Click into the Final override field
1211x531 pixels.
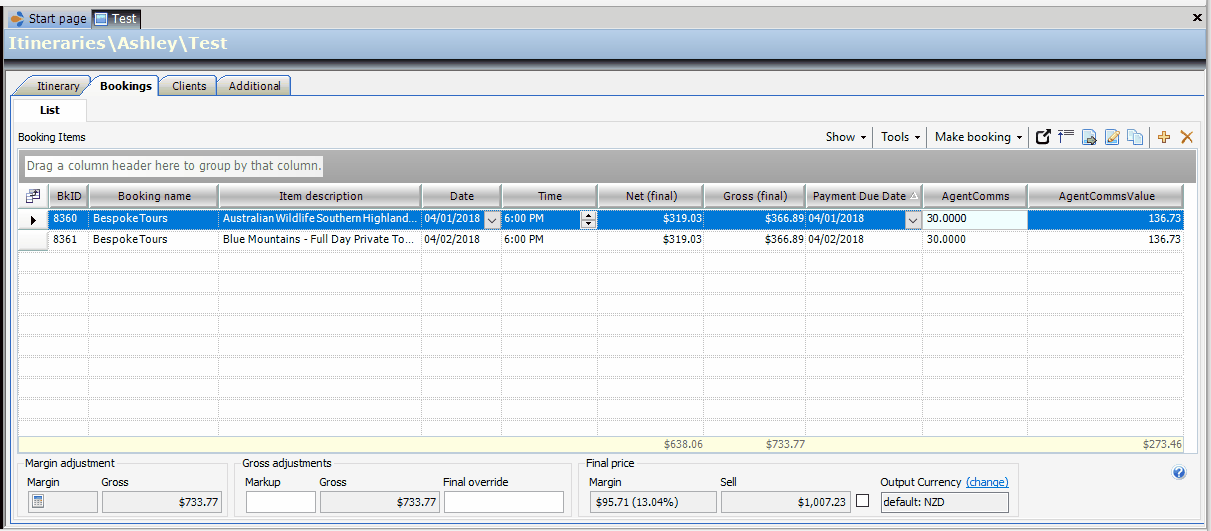504,502
